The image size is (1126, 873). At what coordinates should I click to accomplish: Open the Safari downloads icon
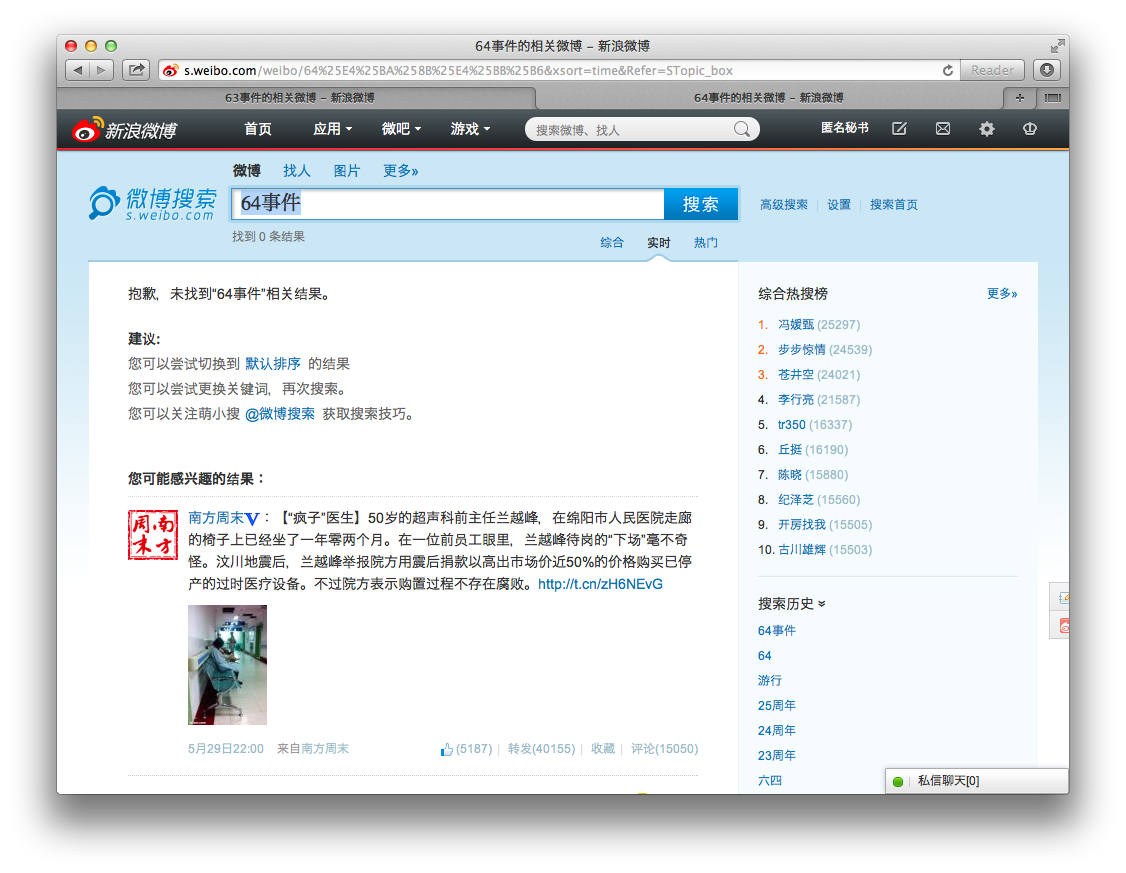[1047, 70]
